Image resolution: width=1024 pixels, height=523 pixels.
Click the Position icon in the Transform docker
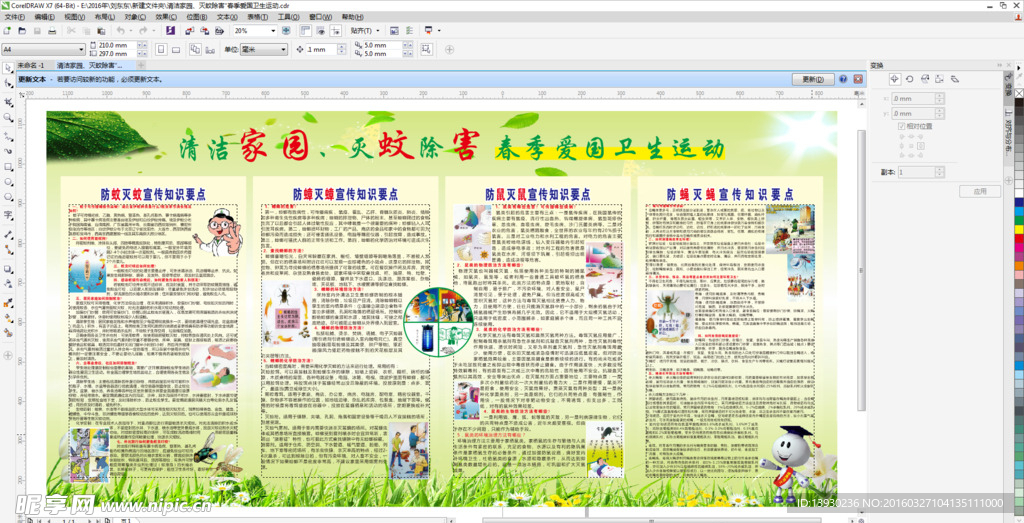893,79
